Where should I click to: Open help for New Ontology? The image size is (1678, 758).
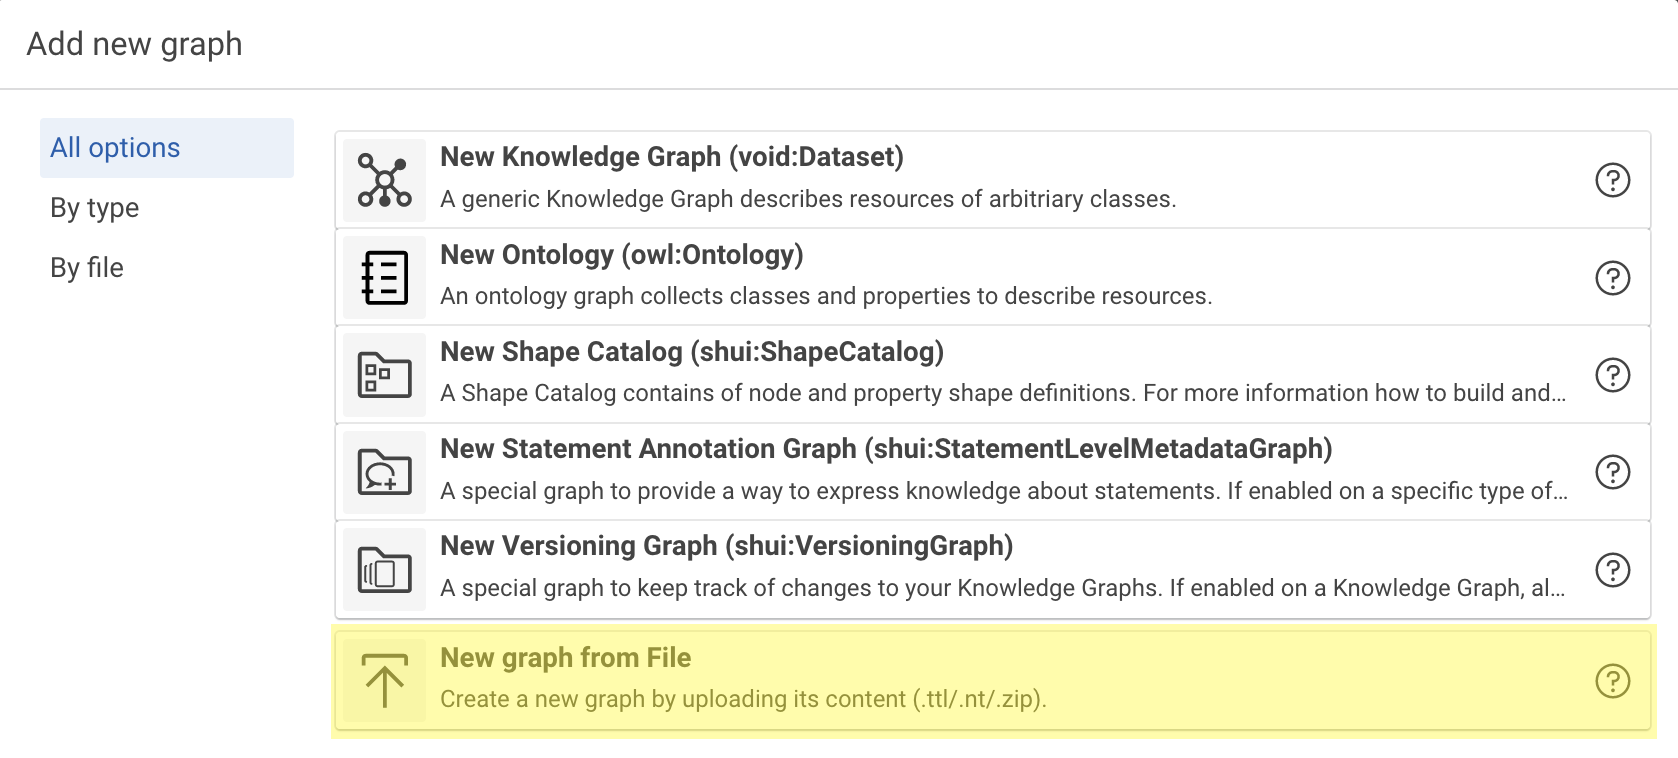(1613, 277)
